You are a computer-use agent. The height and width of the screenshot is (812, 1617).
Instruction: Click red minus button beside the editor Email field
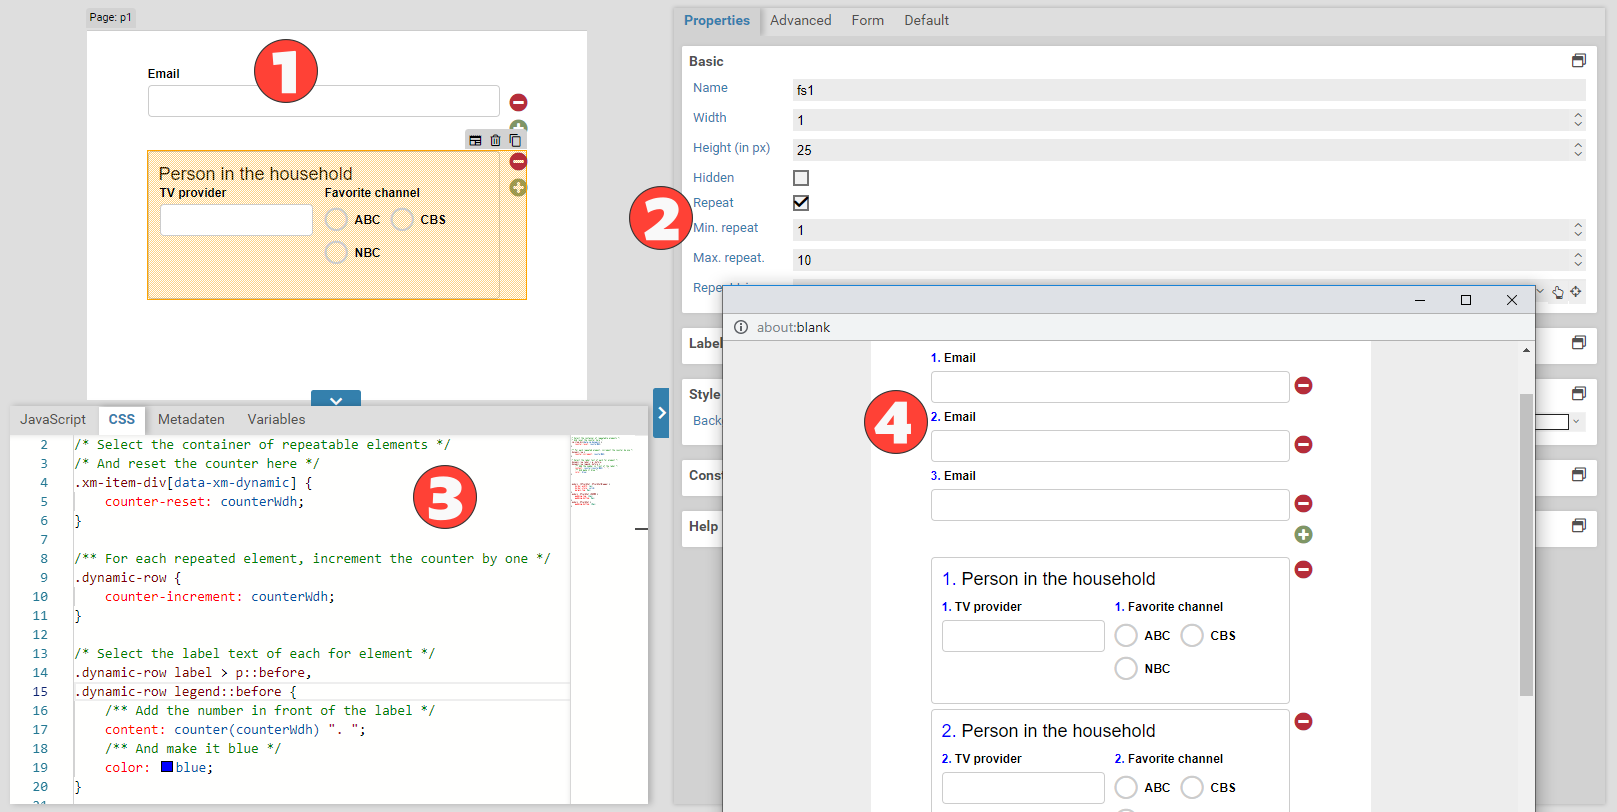point(518,102)
